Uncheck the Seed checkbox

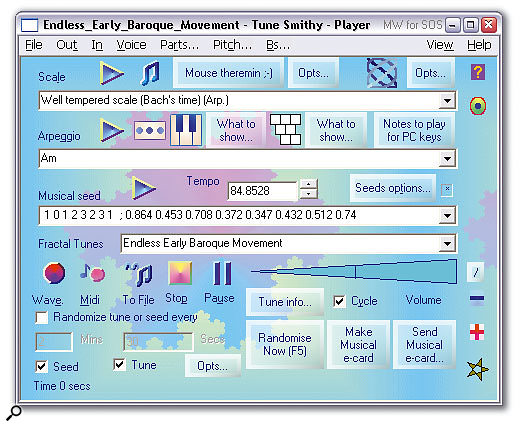pos(41,367)
